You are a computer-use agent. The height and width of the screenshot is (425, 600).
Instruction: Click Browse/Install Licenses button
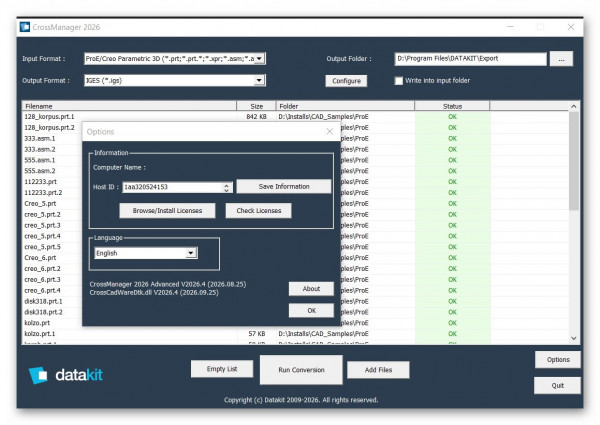click(x=167, y=211)
